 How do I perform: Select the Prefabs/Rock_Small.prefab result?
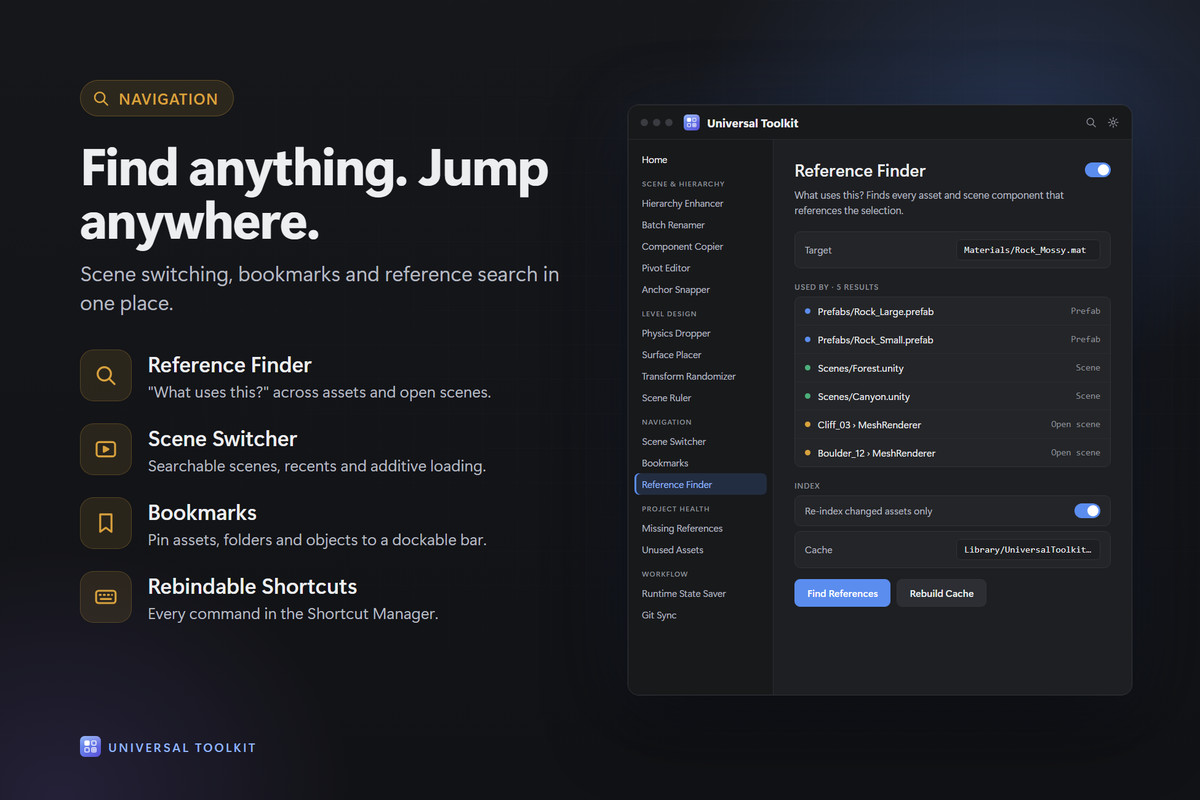click(952, 340)
